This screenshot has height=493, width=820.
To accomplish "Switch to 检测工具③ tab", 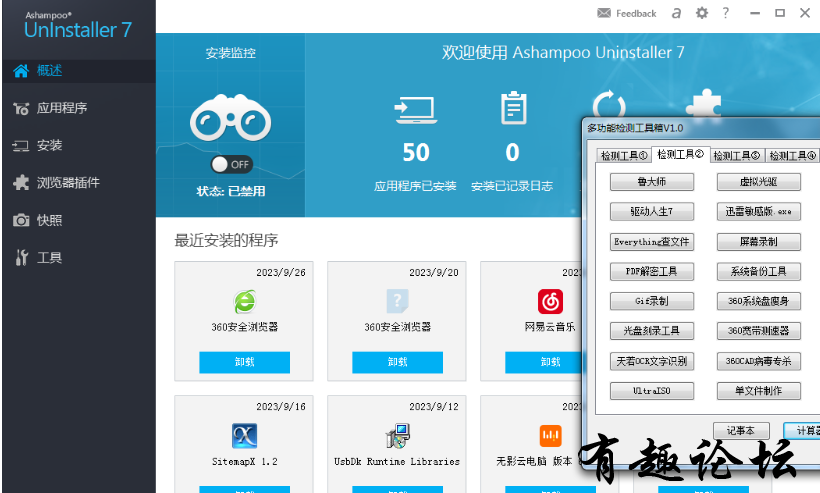I will coord(736,155).
